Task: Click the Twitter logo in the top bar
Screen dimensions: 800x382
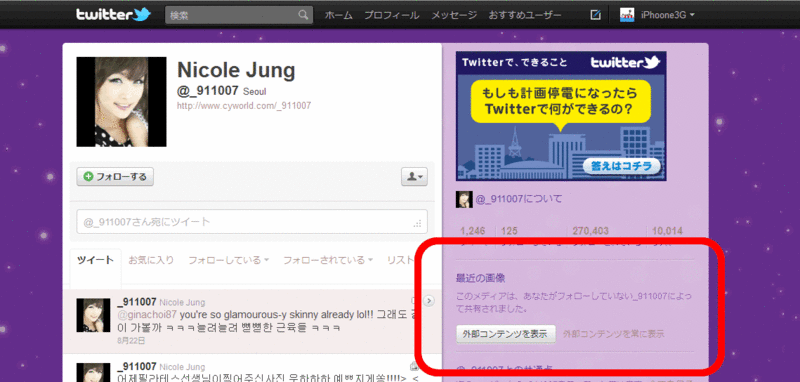Action: coord(113,14)
